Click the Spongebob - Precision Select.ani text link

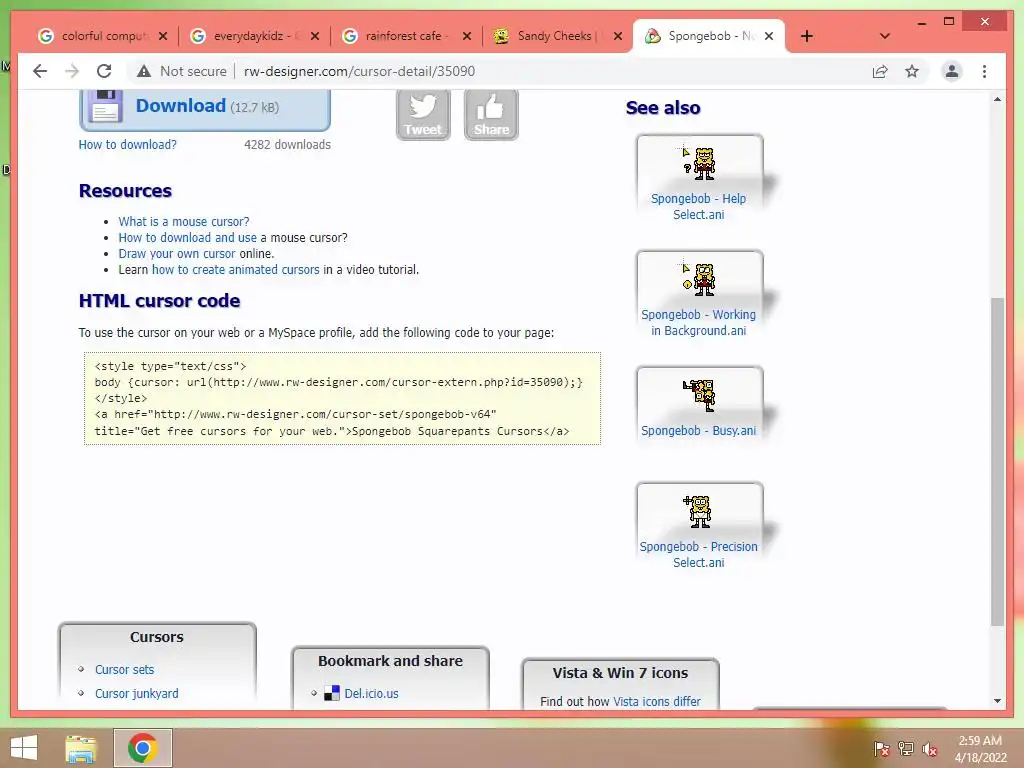click(x=698, y=554)
